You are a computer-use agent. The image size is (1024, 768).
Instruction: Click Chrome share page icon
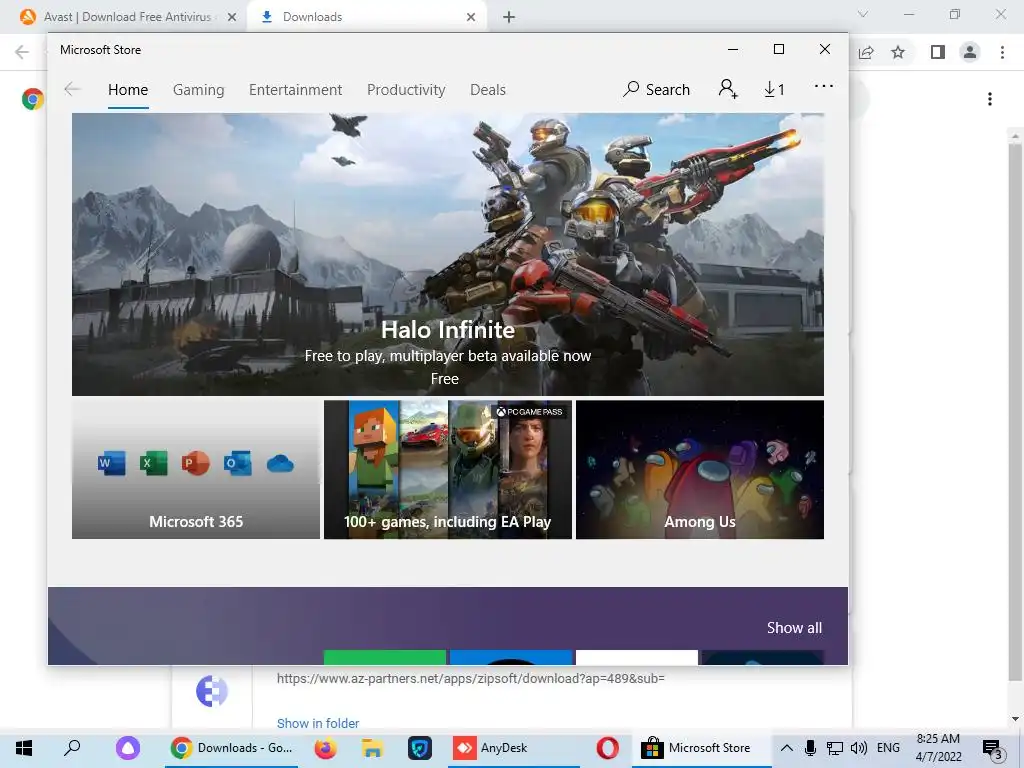[x=866, y=52]
